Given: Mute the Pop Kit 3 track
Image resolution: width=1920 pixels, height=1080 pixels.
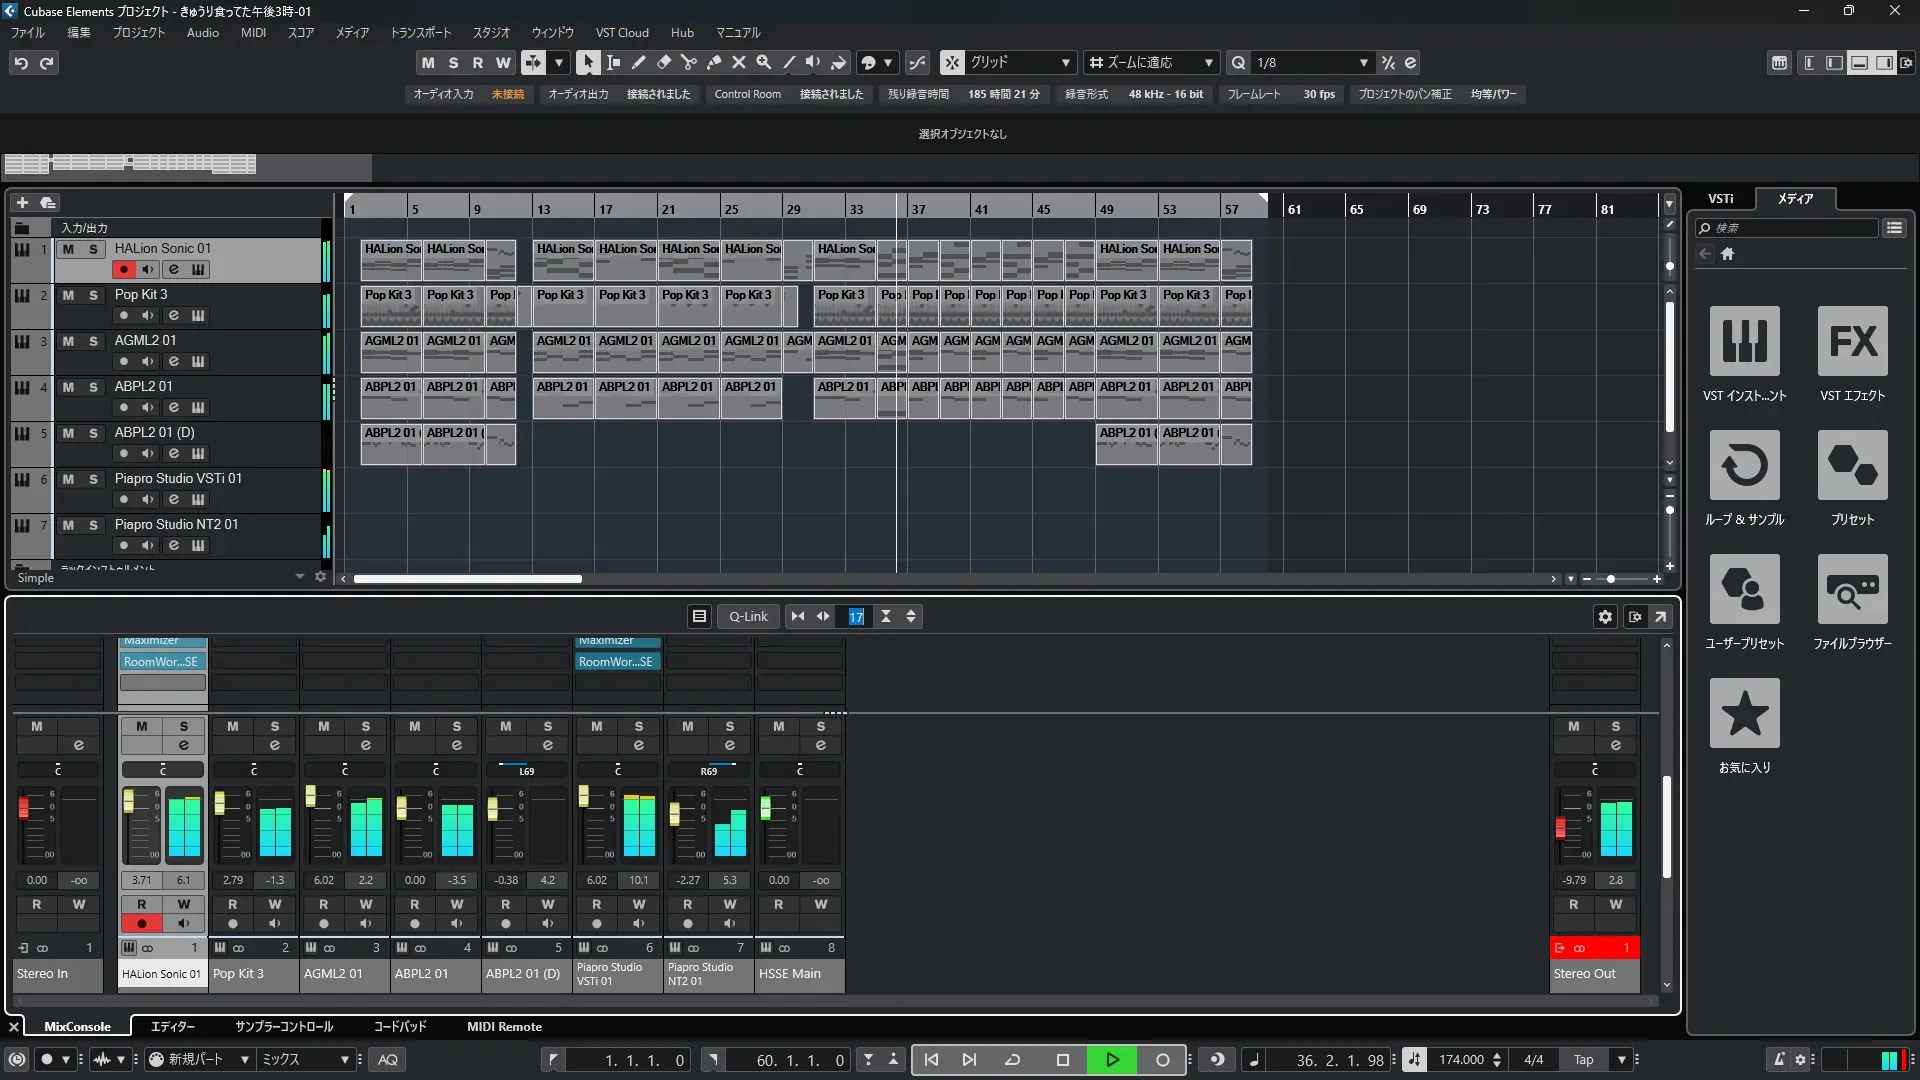Looking at the screenshot, I should [x=68, y=295].
